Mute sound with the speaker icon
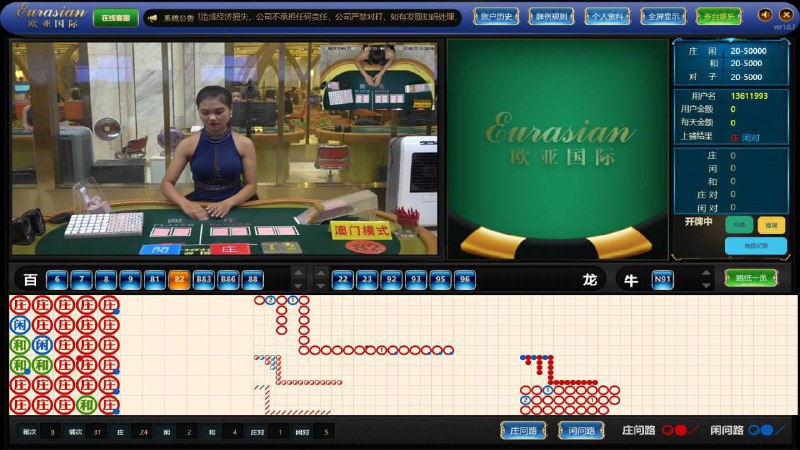The height and width of the screenshot is (450, 800). point(765,15)
